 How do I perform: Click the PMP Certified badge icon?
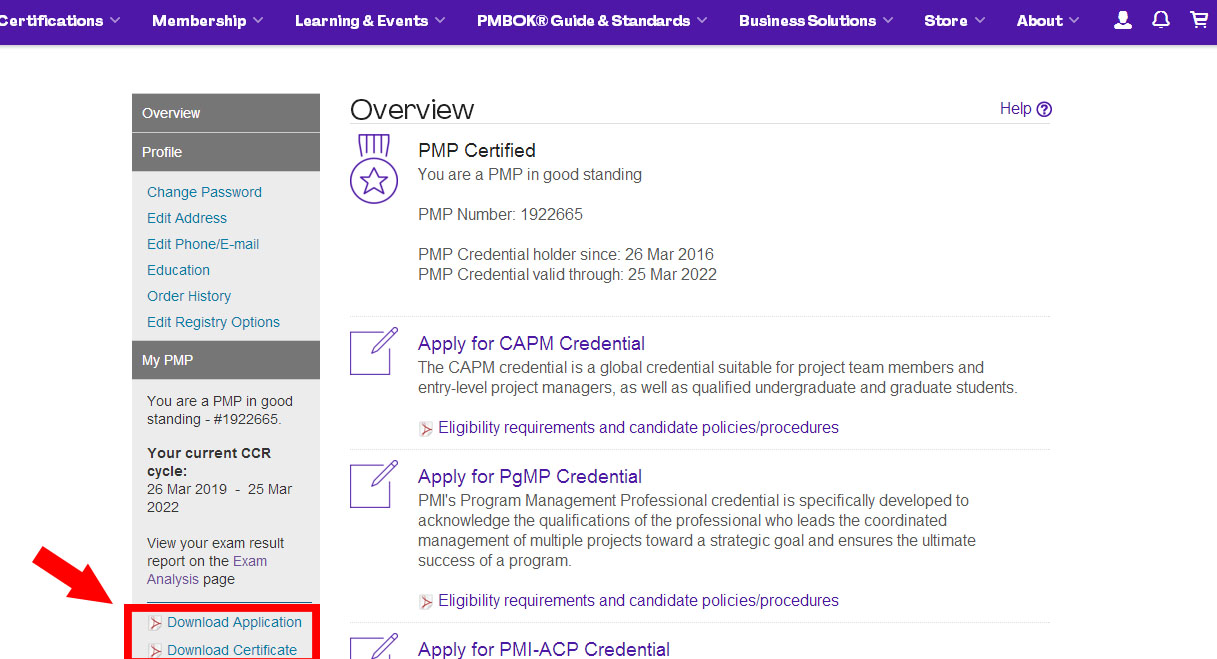tap(373, 168)
